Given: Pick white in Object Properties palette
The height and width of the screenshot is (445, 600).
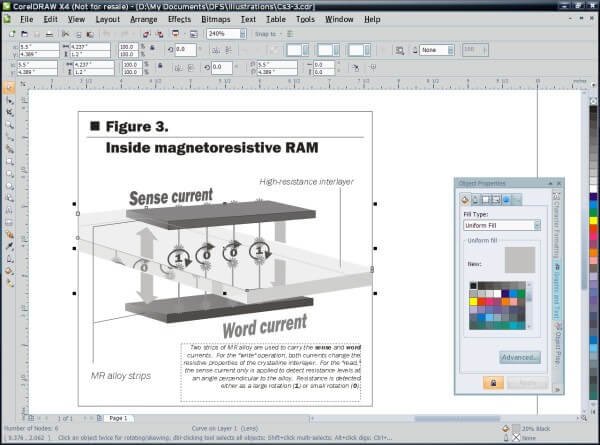Looking at the screenshot, I should point(497,294).
